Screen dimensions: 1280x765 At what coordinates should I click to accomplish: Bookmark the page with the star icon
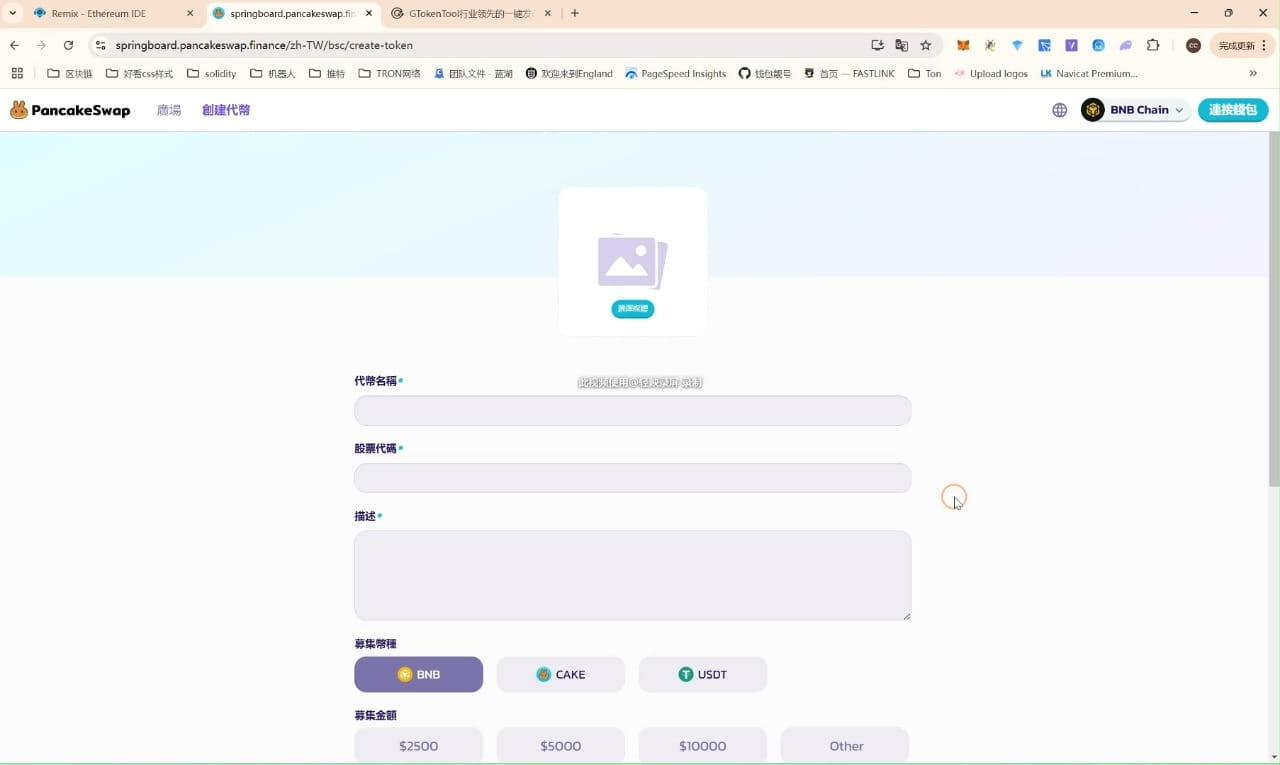pos(926,45)
